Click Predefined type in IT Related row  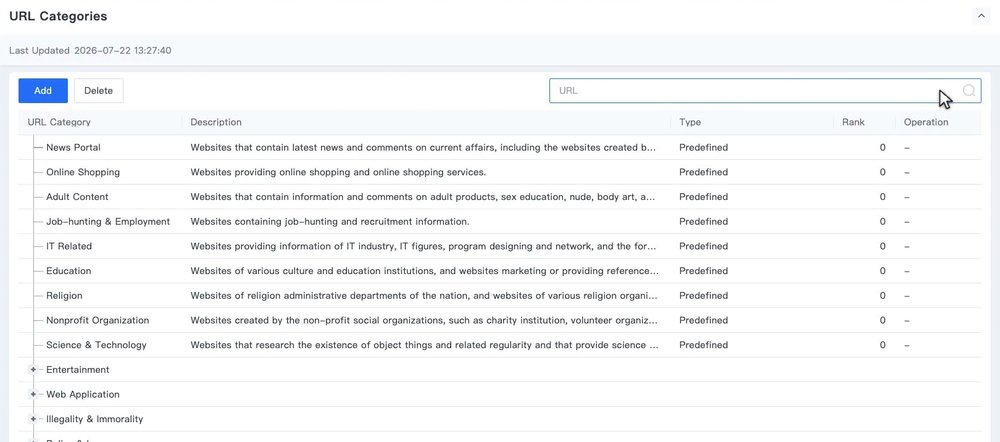click(x=703, y=246)
